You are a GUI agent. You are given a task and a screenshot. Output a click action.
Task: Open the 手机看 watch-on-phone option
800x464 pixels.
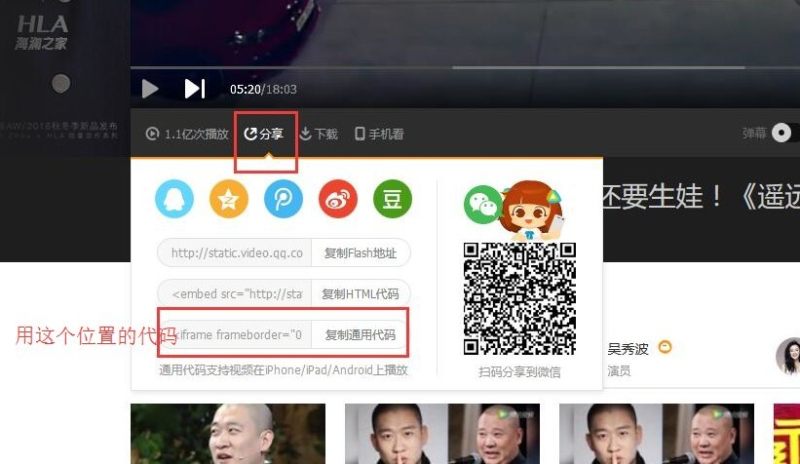tap(379, 134)
